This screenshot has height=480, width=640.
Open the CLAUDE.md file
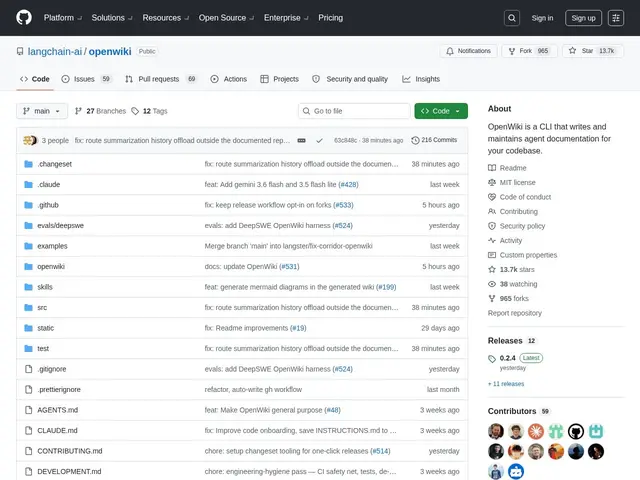coord(57,430)
